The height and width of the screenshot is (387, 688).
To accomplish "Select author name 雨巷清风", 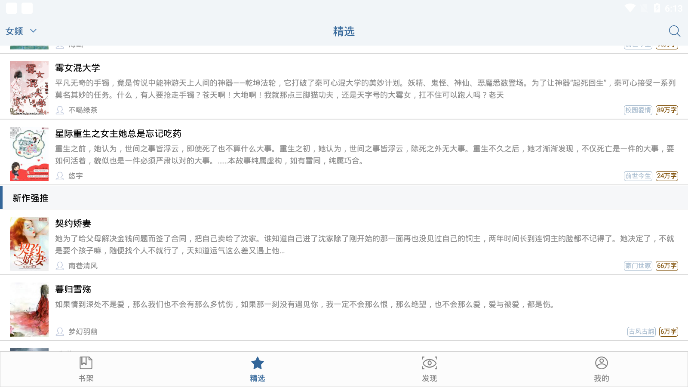I will coord(83,266).
